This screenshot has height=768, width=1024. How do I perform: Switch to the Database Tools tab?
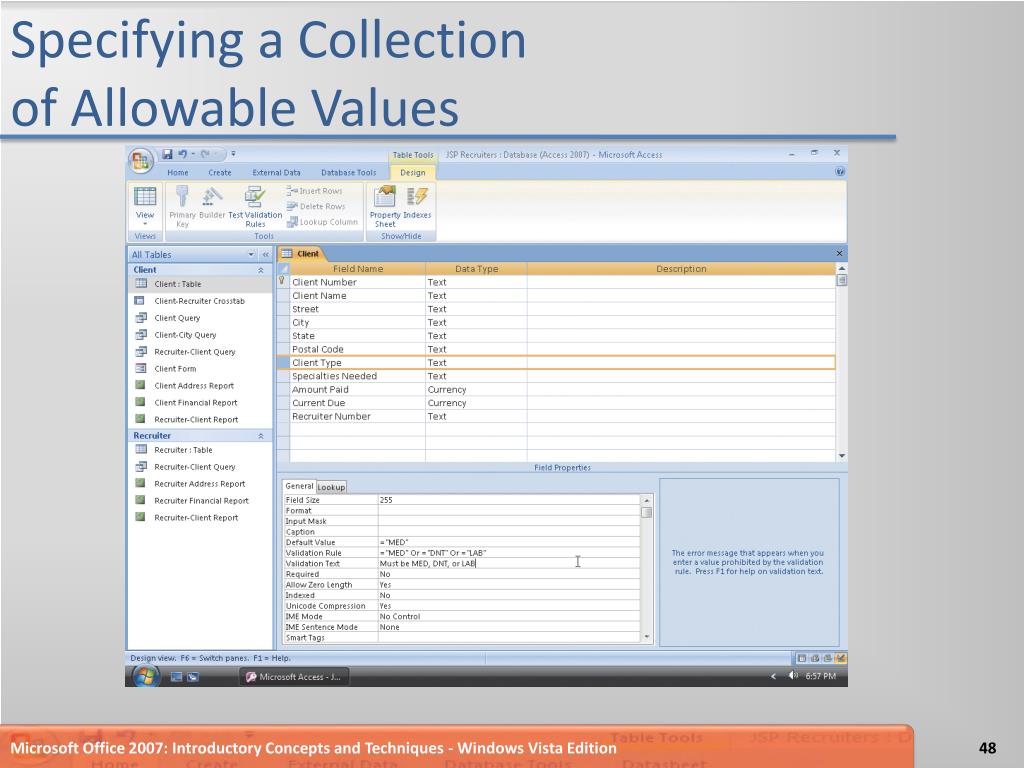click(x=348, y=172)
